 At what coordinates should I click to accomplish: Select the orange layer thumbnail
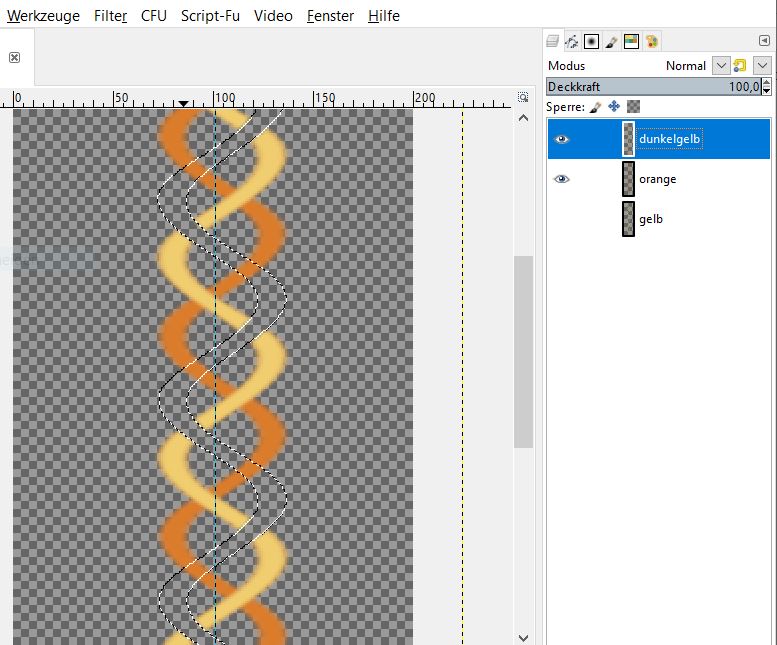coord(628,179)
